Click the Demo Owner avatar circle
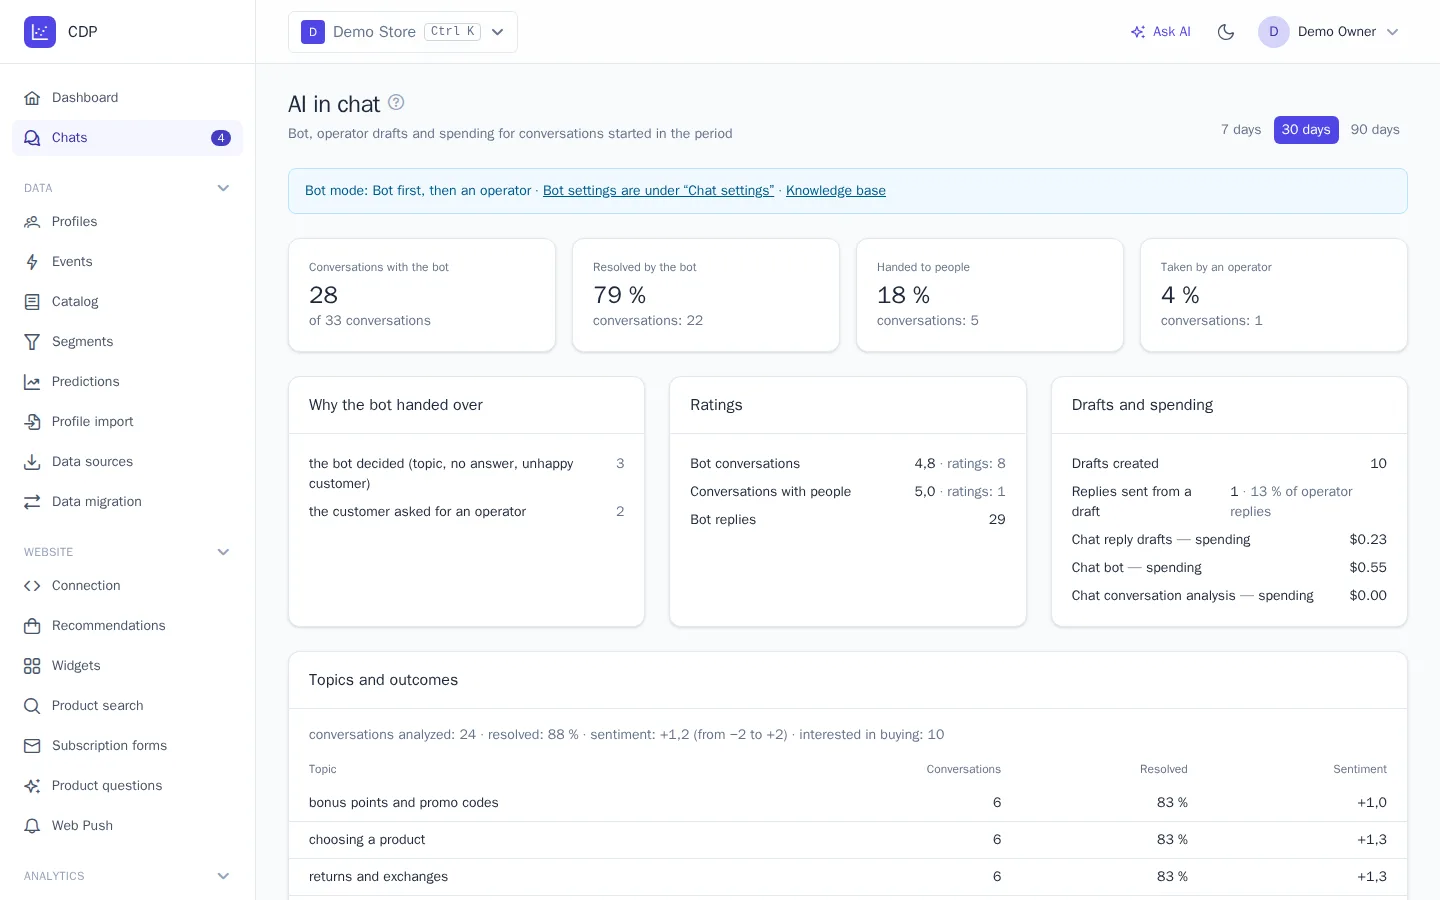 point(1274,32)
